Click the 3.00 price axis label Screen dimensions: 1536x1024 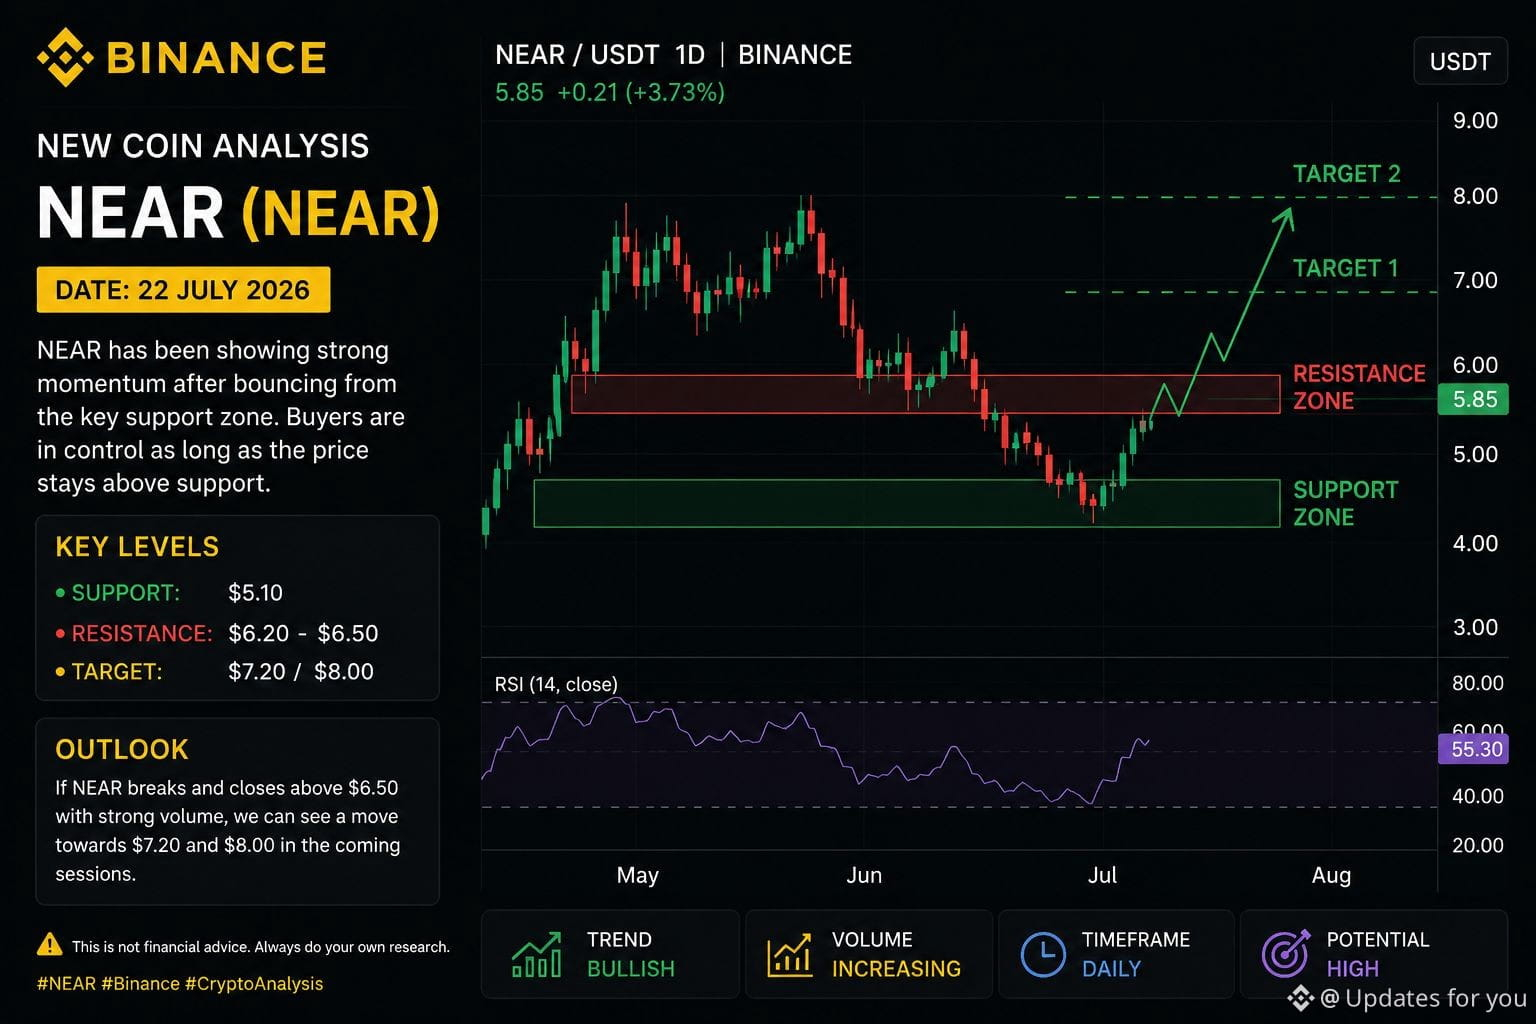pyautogui.click(x=1475, y=627)
